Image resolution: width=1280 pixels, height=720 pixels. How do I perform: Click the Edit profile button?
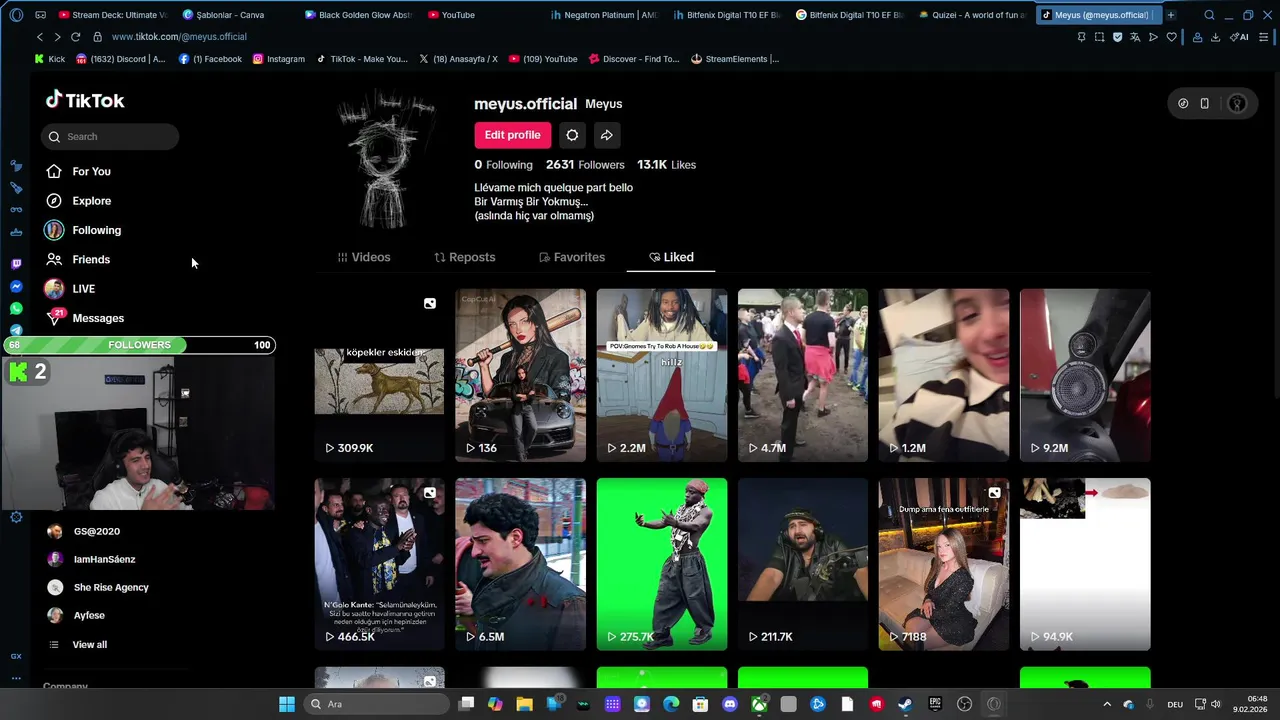coord(512,135)
